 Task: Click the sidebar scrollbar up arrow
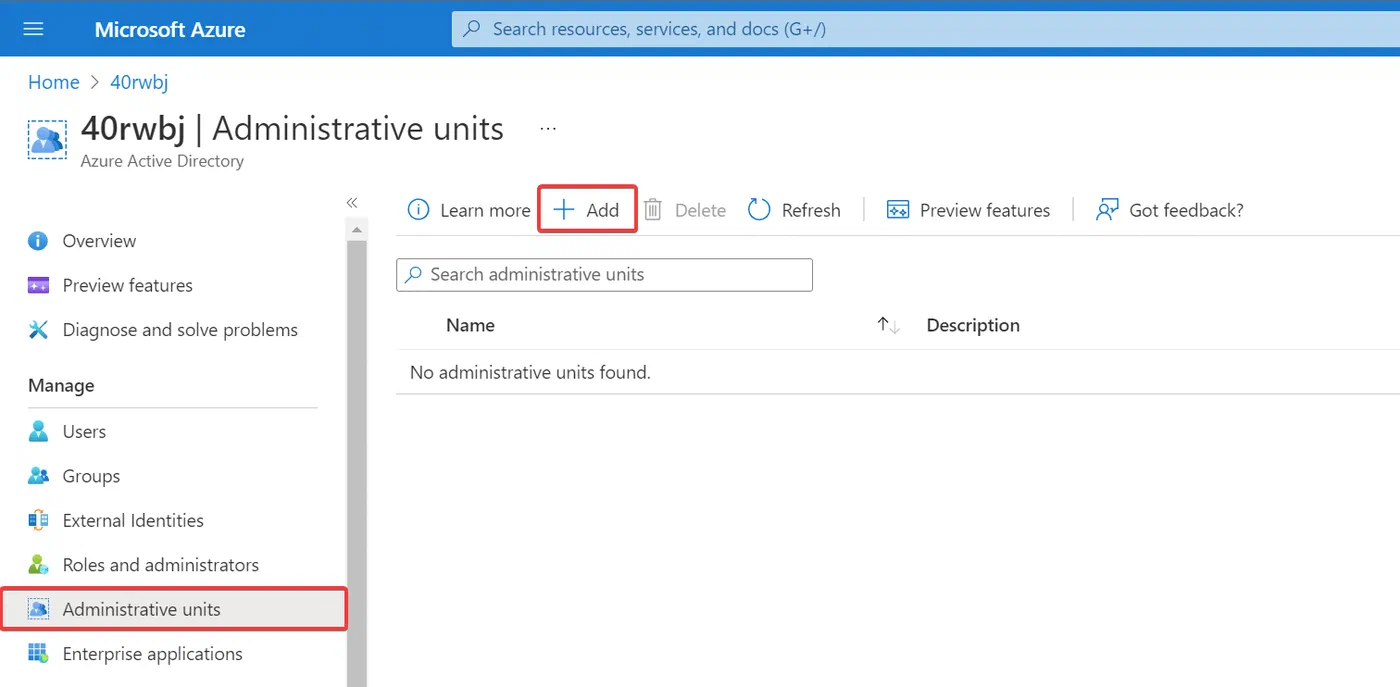[357, 230]
